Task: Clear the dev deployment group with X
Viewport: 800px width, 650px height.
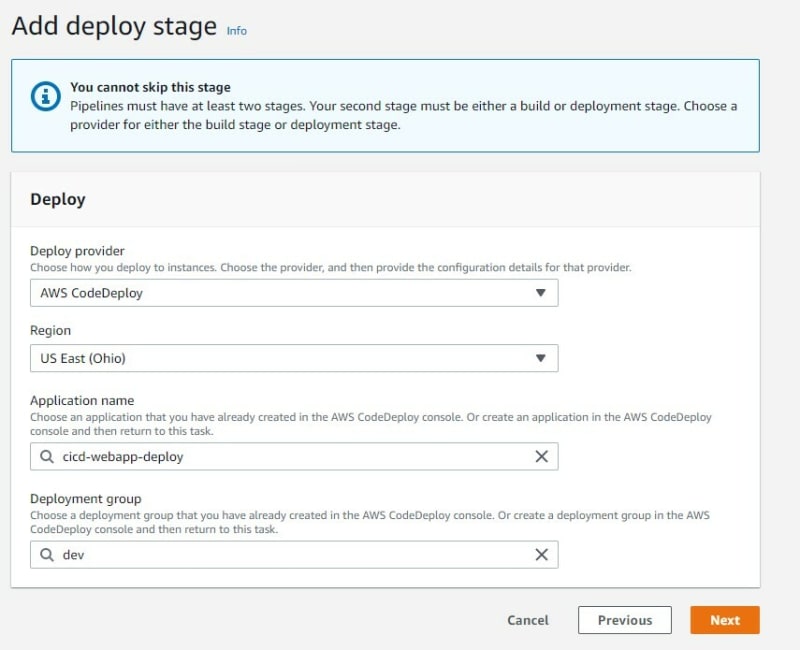Action: (x=541, y=555)
